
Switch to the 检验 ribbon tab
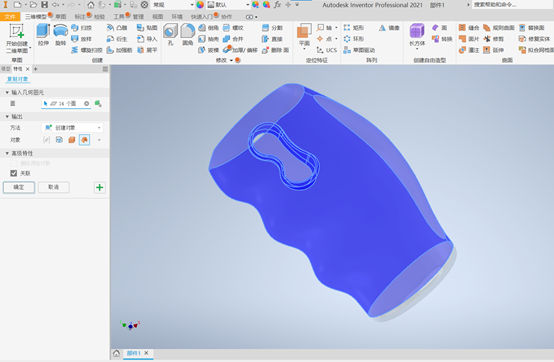(x=99, y=17)
